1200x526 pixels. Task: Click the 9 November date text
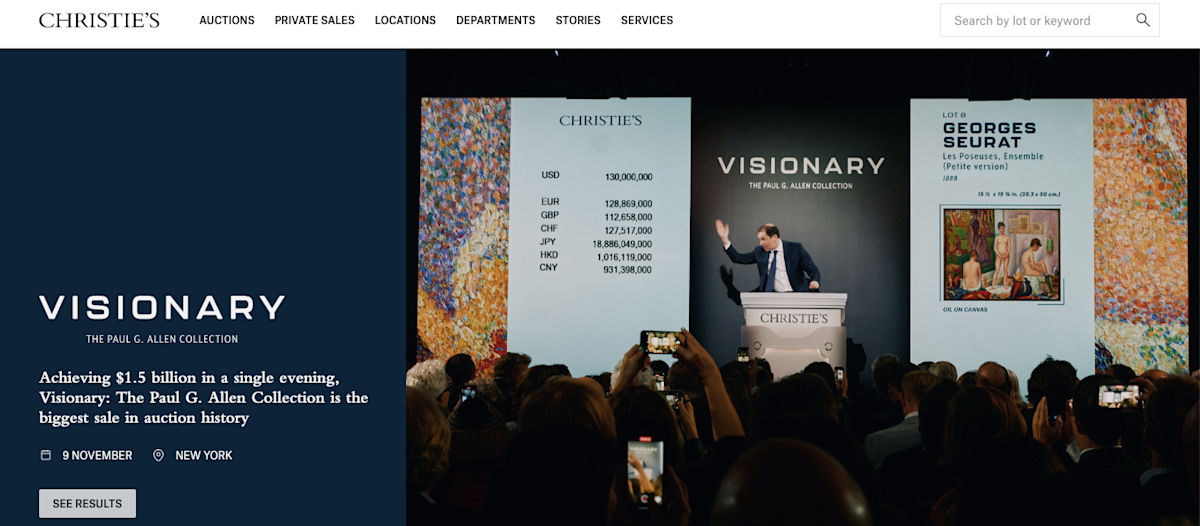pos(97,455)
